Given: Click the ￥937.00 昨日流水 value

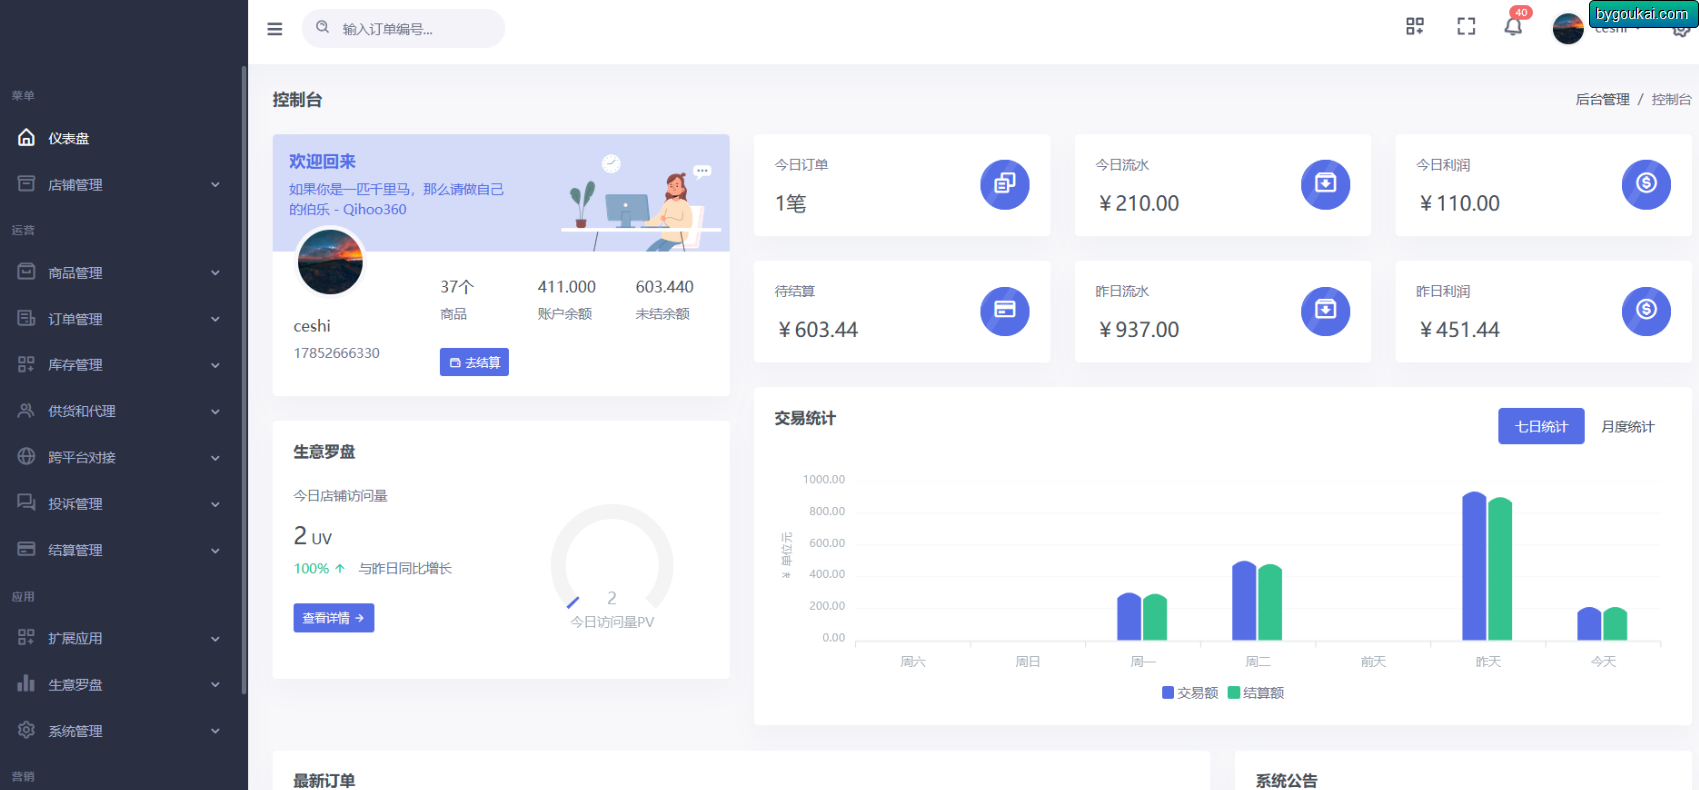Looking at the screenshot, I should pyautogui.click(x=1138, y=330).
